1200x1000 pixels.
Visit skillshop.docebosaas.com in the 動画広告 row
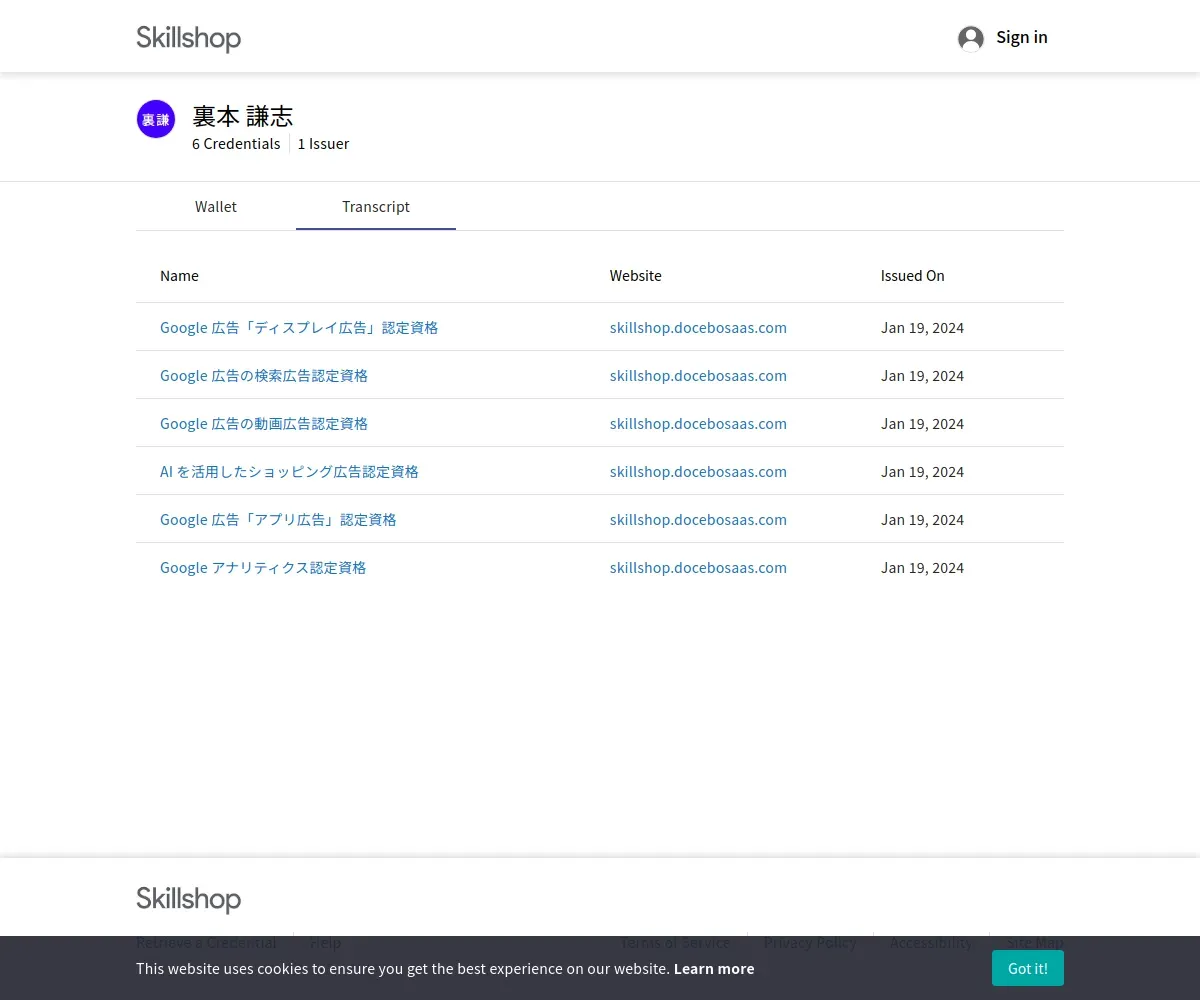pyautogui.click(x=698, y=423)
